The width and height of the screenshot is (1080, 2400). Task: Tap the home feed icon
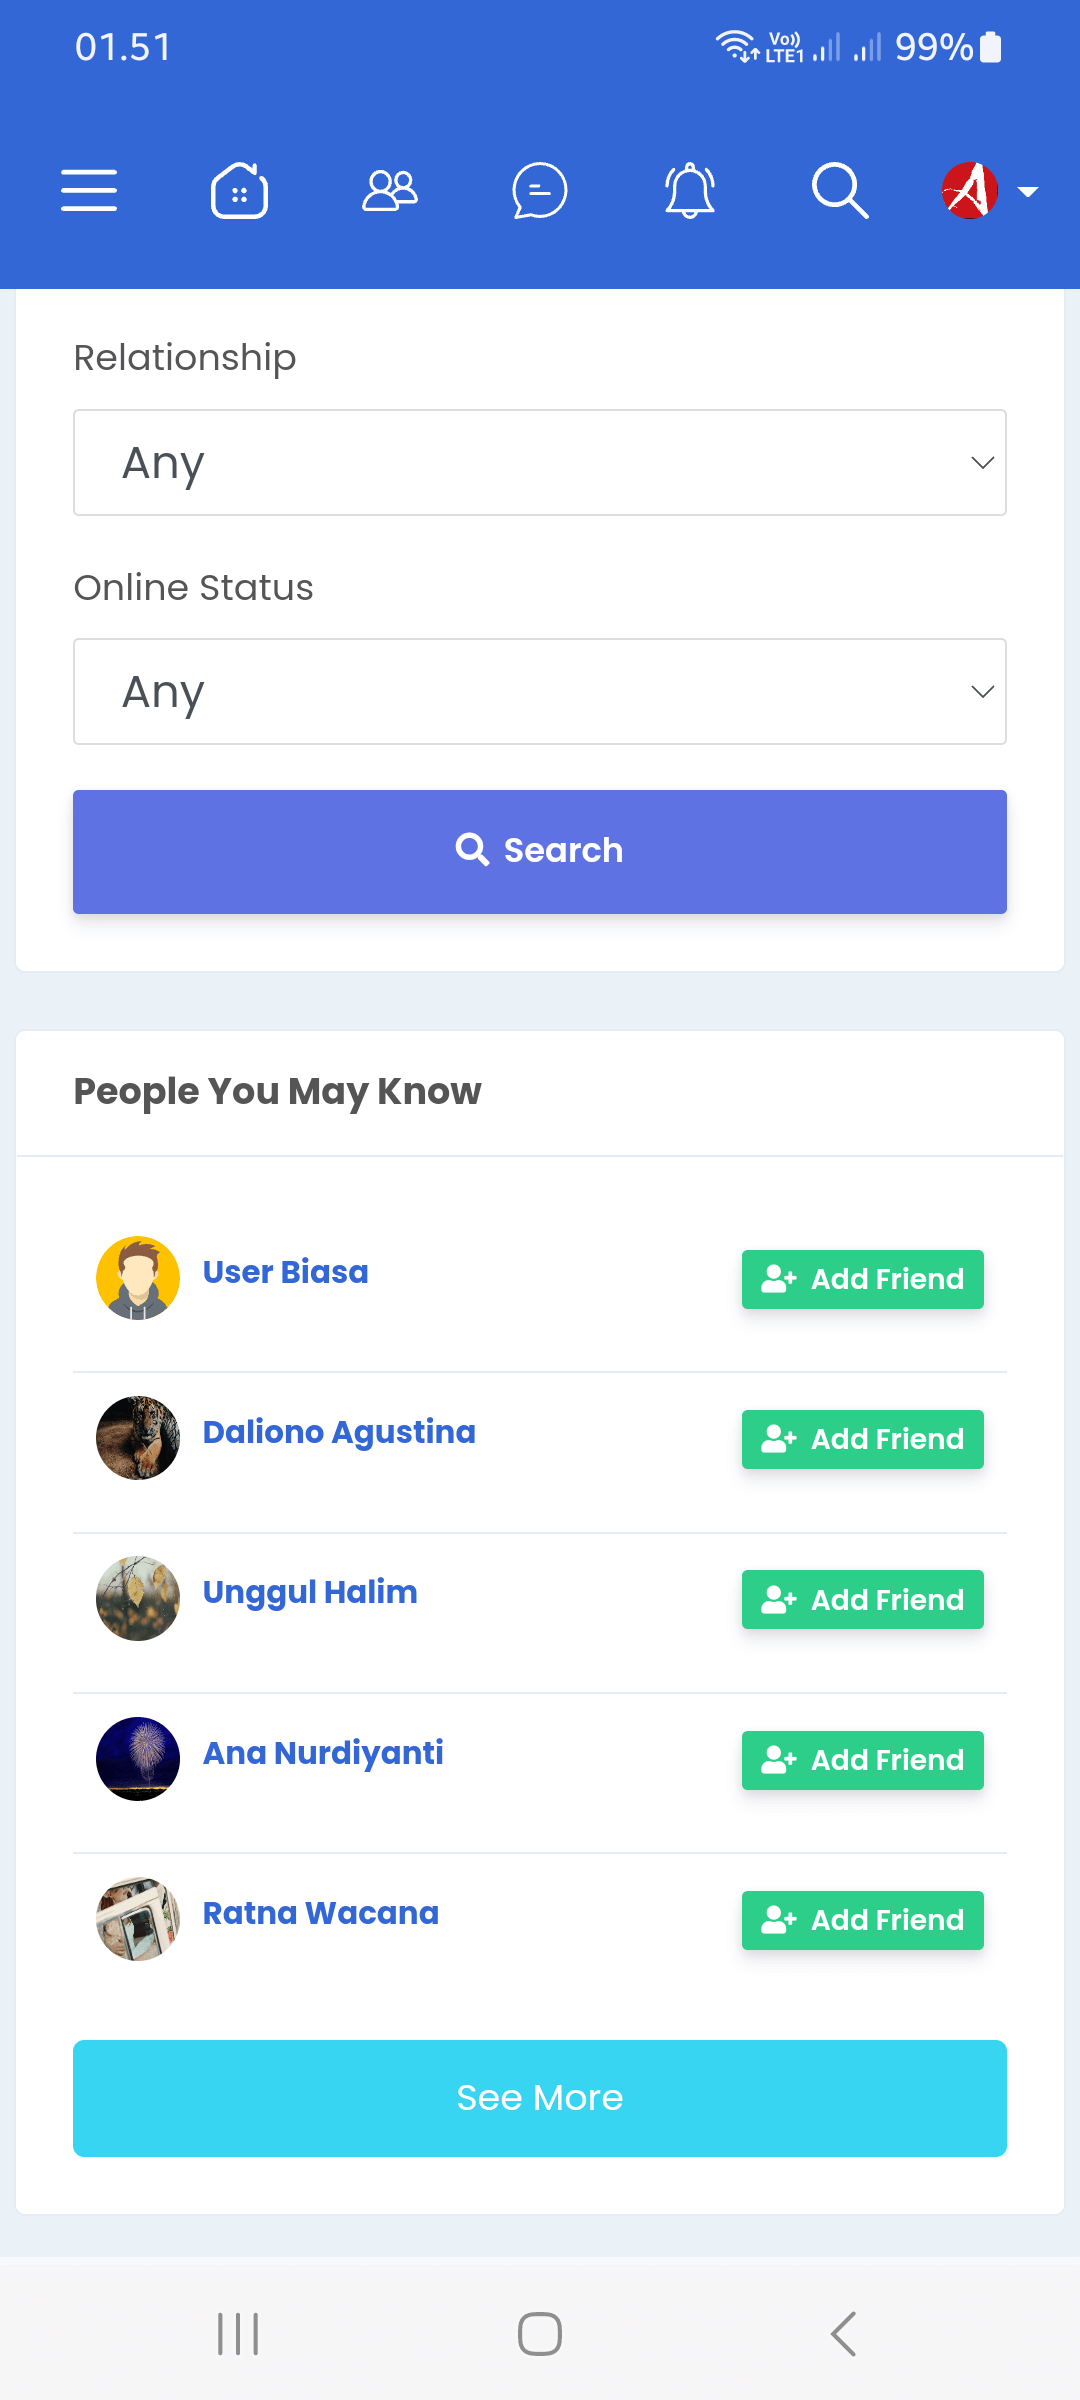[239, 190]
